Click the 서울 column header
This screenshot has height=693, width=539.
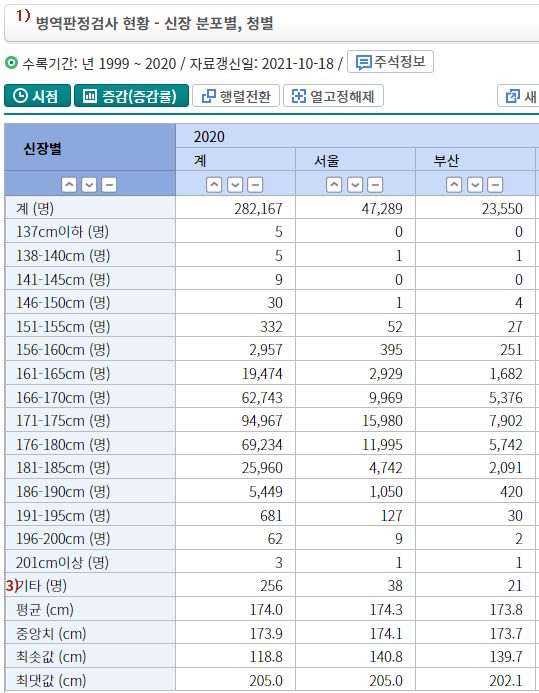coord(355,160)
